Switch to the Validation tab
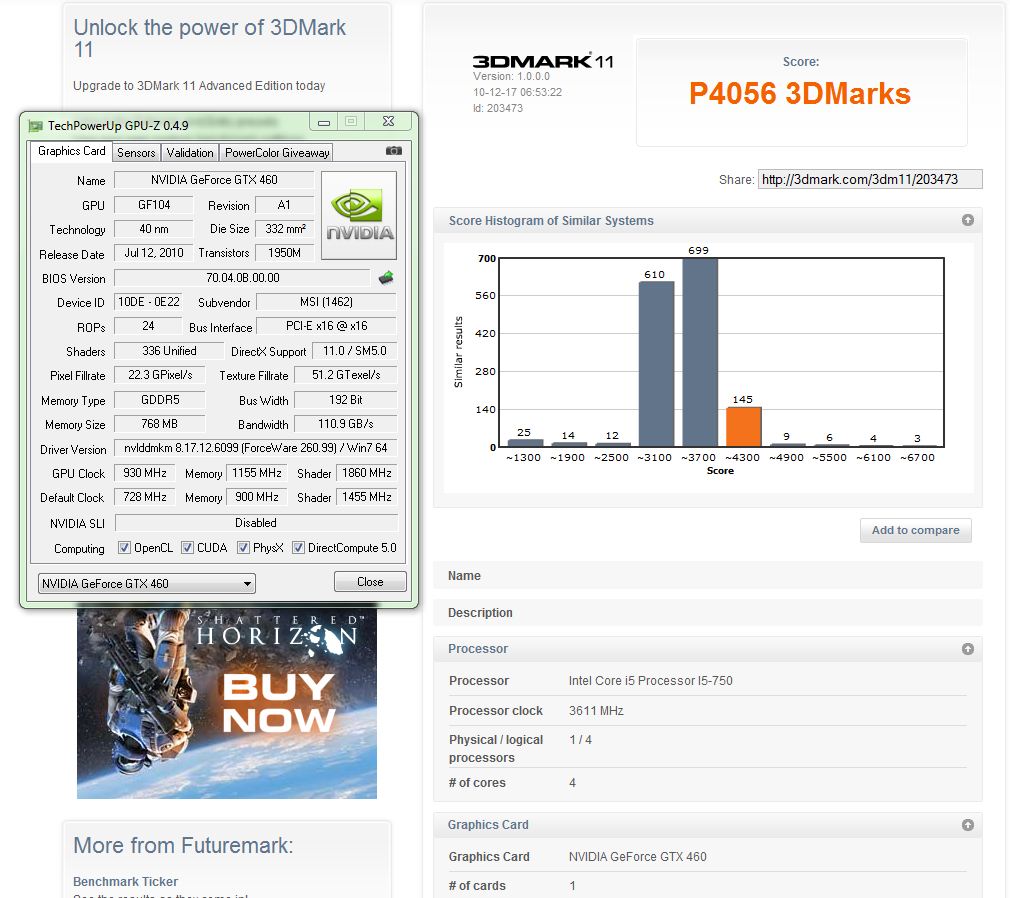1010x898 pixels. [189, 153]
